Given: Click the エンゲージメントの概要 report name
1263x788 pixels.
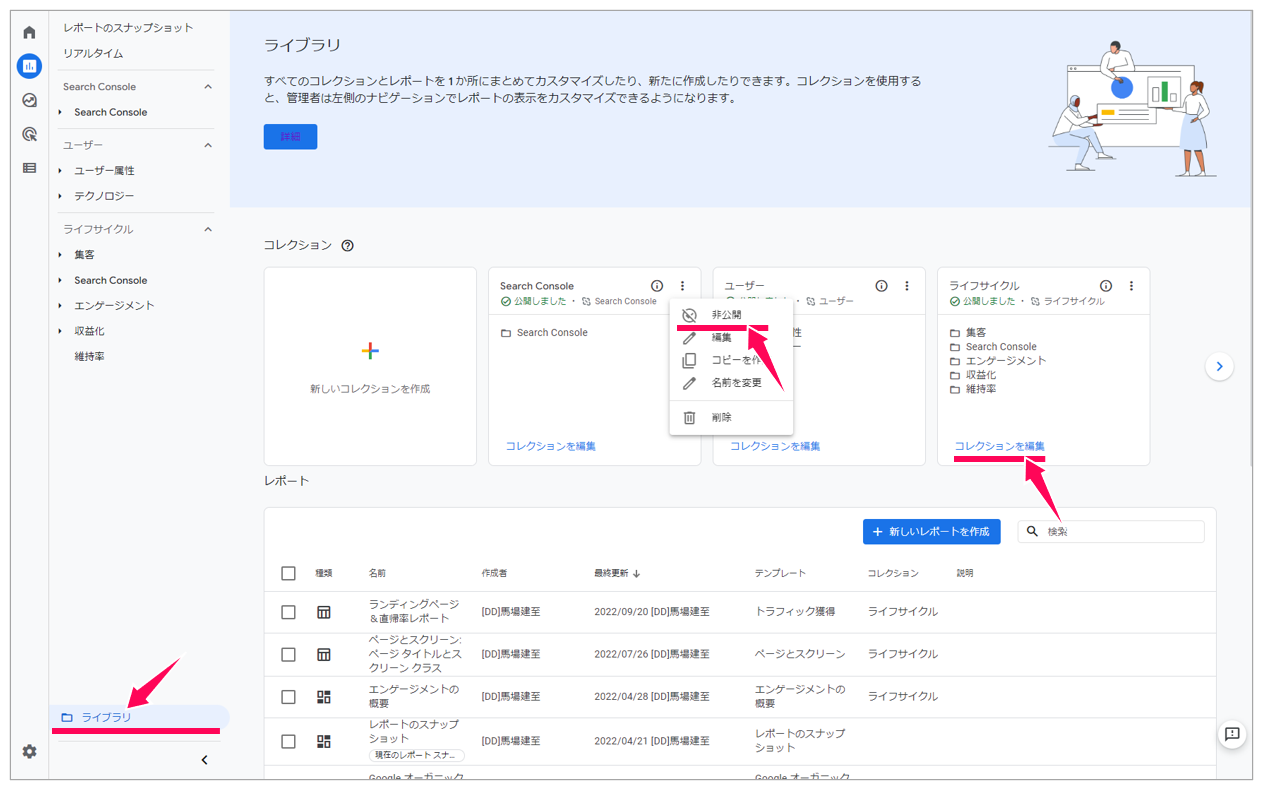Looking at the screenshot, I should click(x=414, y=696).
